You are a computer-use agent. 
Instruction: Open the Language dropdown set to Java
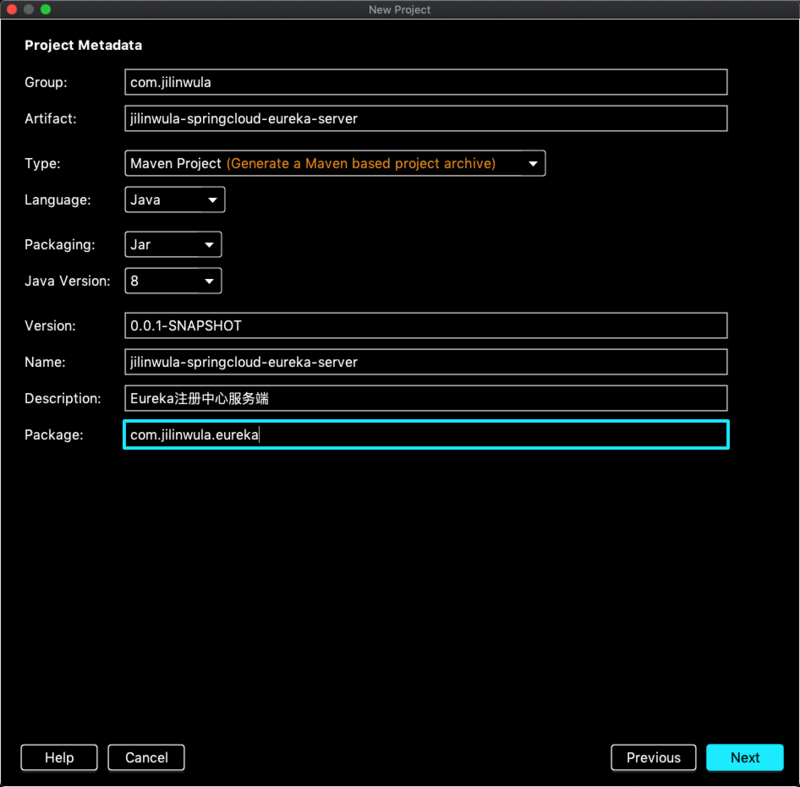pyautogui.click(x=174, y=199)
